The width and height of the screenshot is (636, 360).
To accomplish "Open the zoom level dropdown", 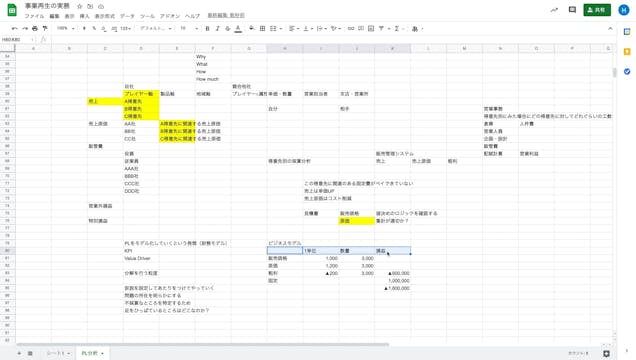I will click(x=66, y=28).
